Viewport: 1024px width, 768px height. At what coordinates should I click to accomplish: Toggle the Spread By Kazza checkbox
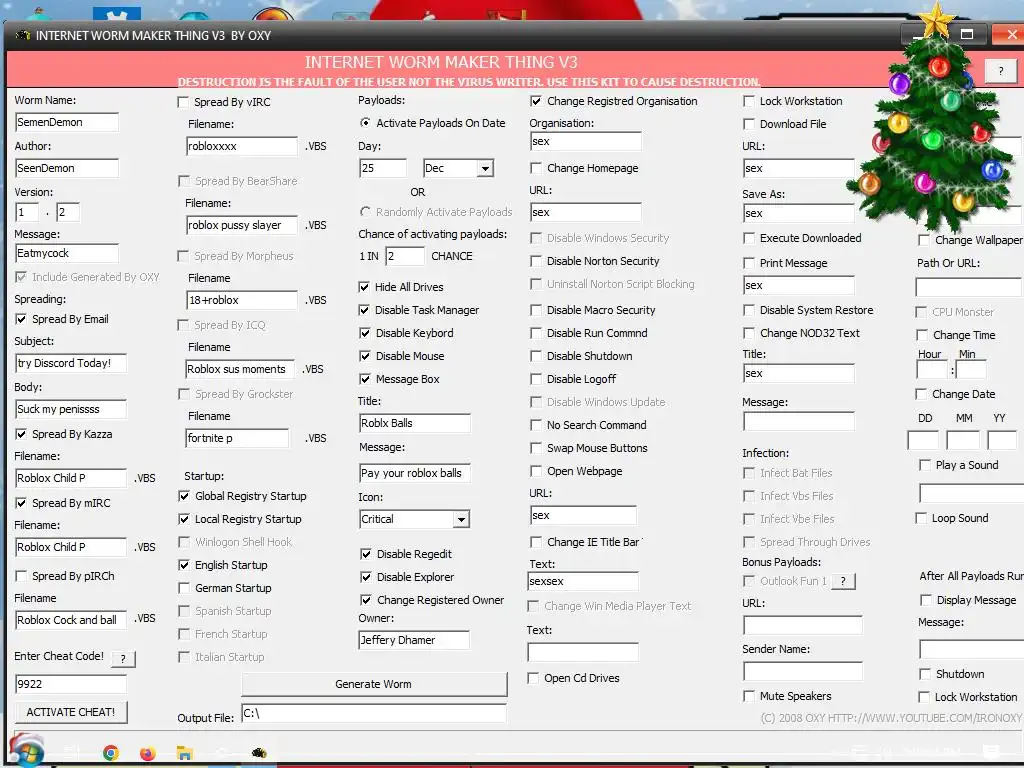click(21, 434)
